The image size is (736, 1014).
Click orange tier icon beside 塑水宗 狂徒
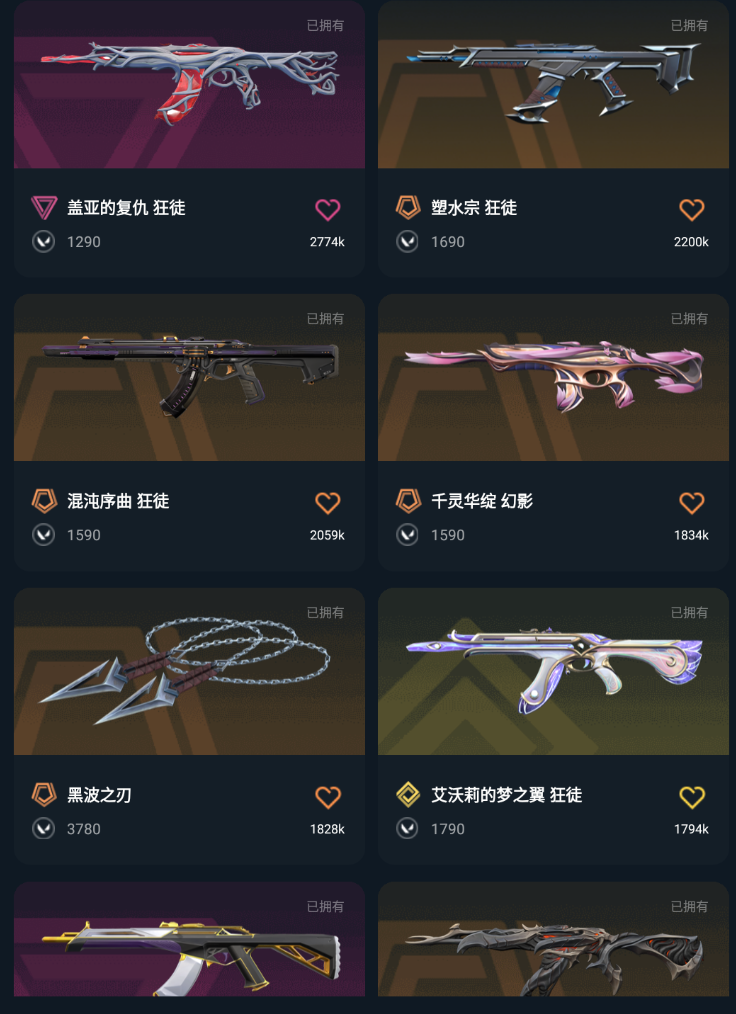pyautogui.click(x=408, y=208)
